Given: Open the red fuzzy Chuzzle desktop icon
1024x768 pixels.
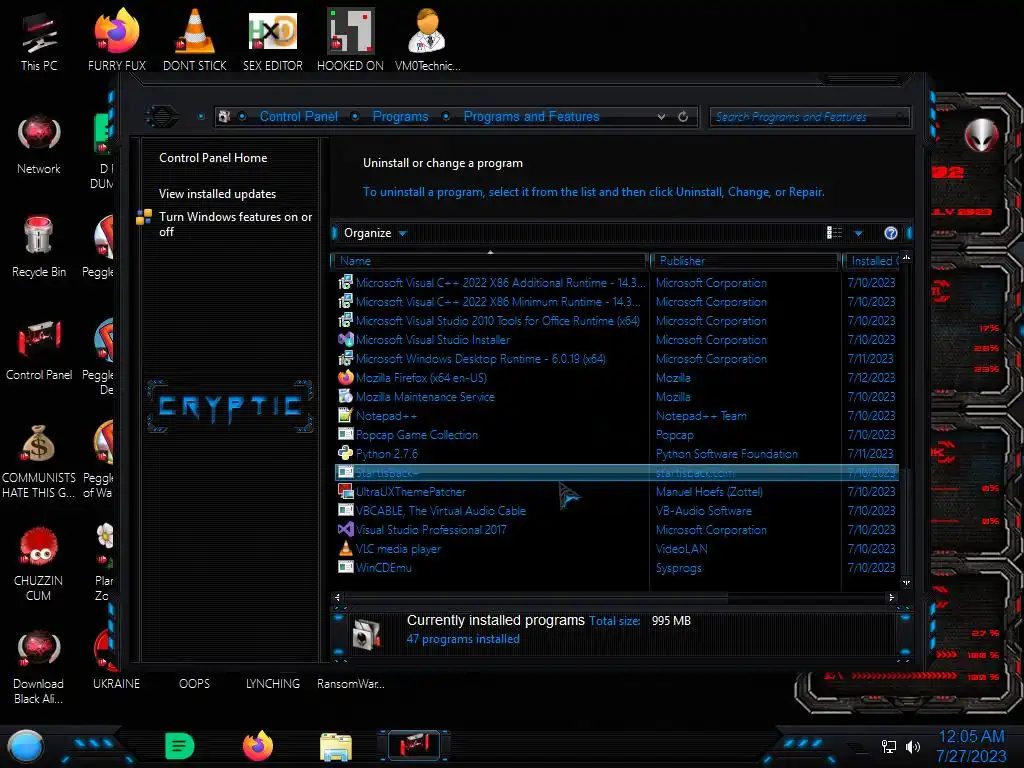Looking at the screenshot, I should click(39, 564).
